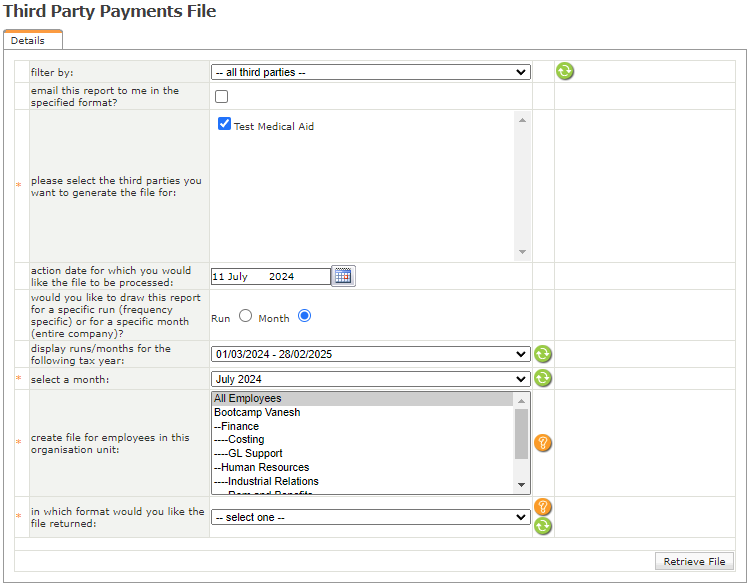This screenshot has height=585, width=749.
Task: Click help icon above the file format refresh
Action: (x=543, y=507)
